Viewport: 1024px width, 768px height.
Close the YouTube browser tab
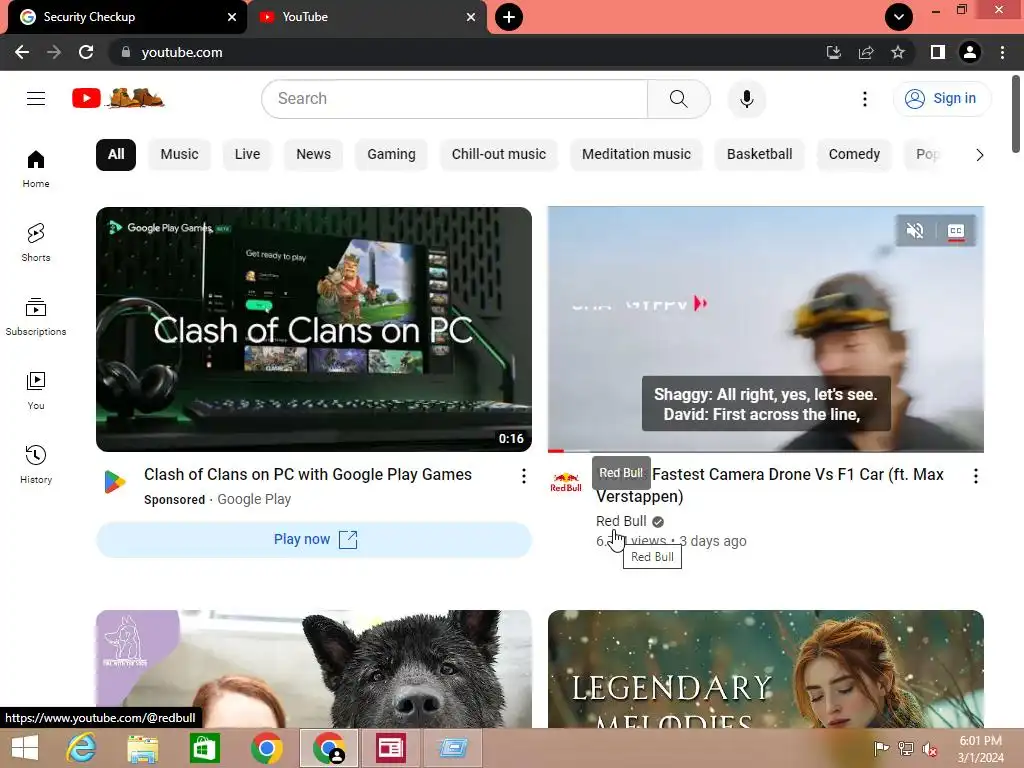pos(471,17)
